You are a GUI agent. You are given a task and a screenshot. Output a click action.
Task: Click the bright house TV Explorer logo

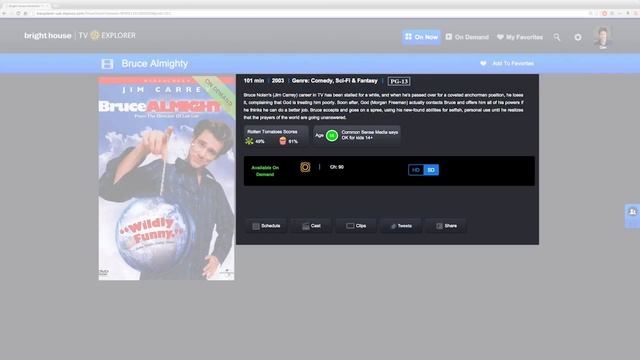[80, 36]
